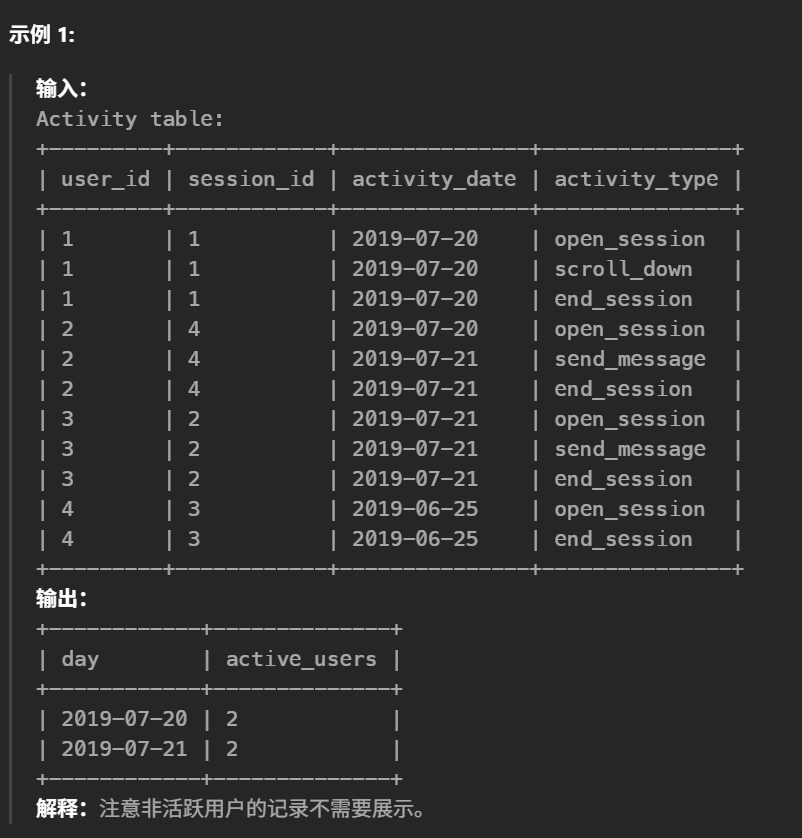This screenshot has height=838, width=802.
Task: Click 2019-07-20 in the output table
Action: pyautogui.click(x=124, y=719)
